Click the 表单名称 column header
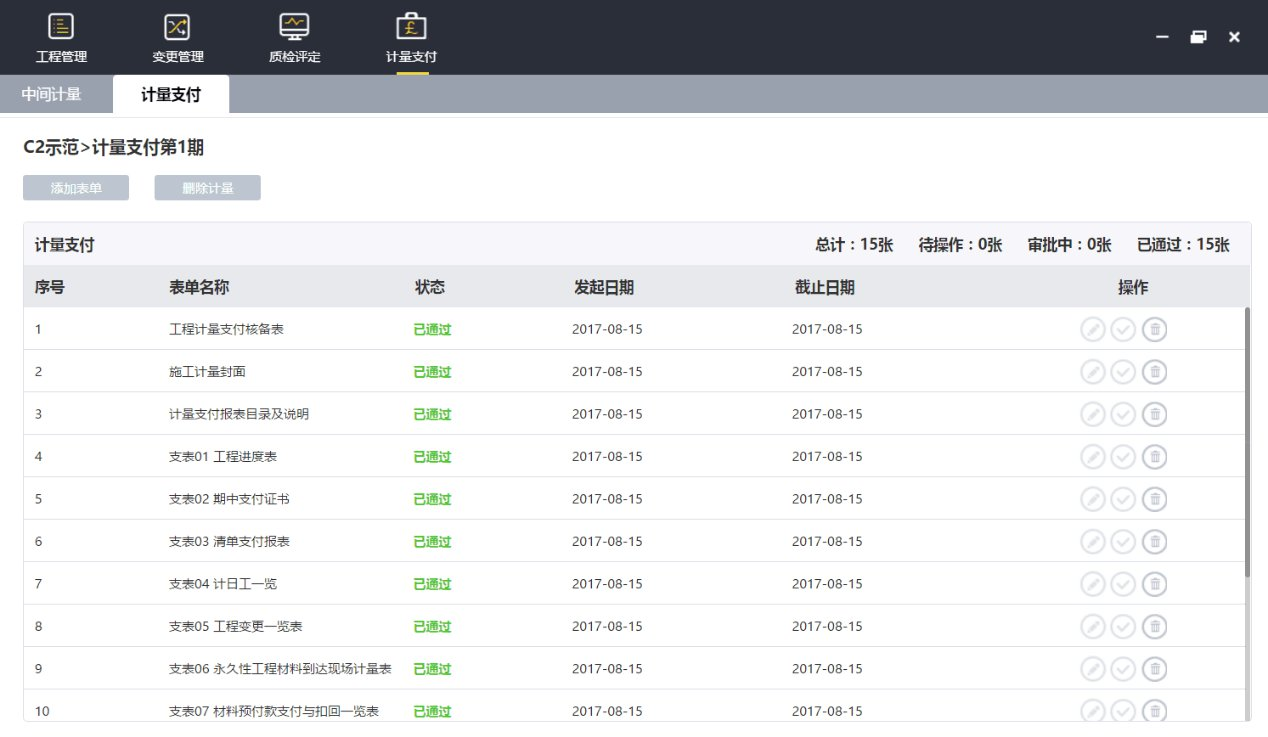This screenshot has width=1268, height=737. coord(199,288)
